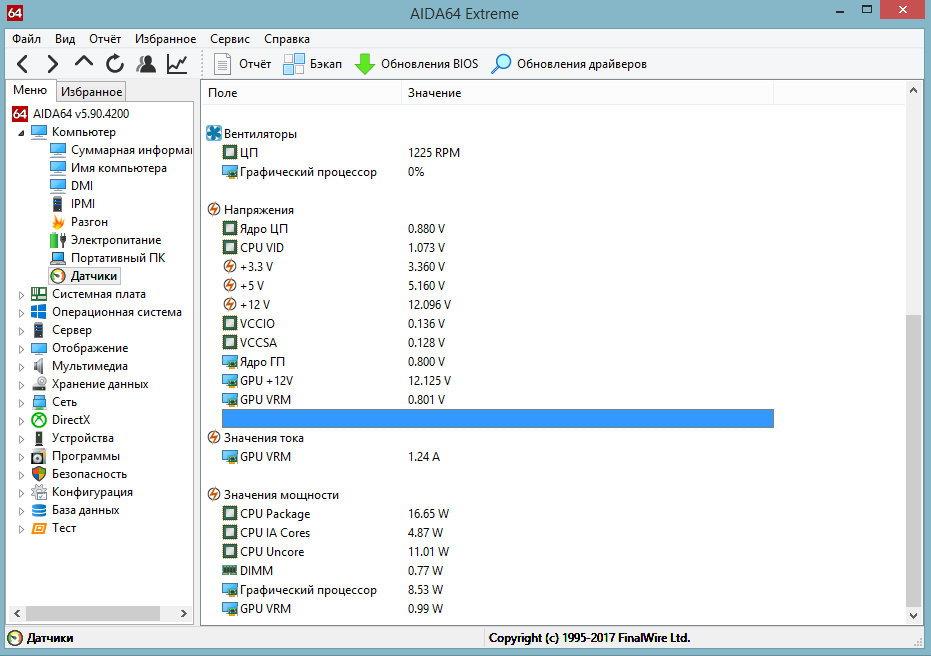Open the Отчёт menu
Screen dimensions: 931x656
coord(105,39)
